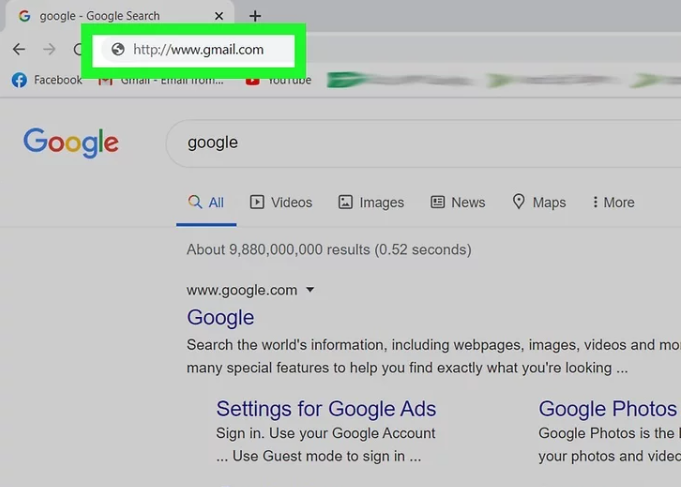Close the Google Search tab
Screen dimensions: 682x487
click(219, 16)
